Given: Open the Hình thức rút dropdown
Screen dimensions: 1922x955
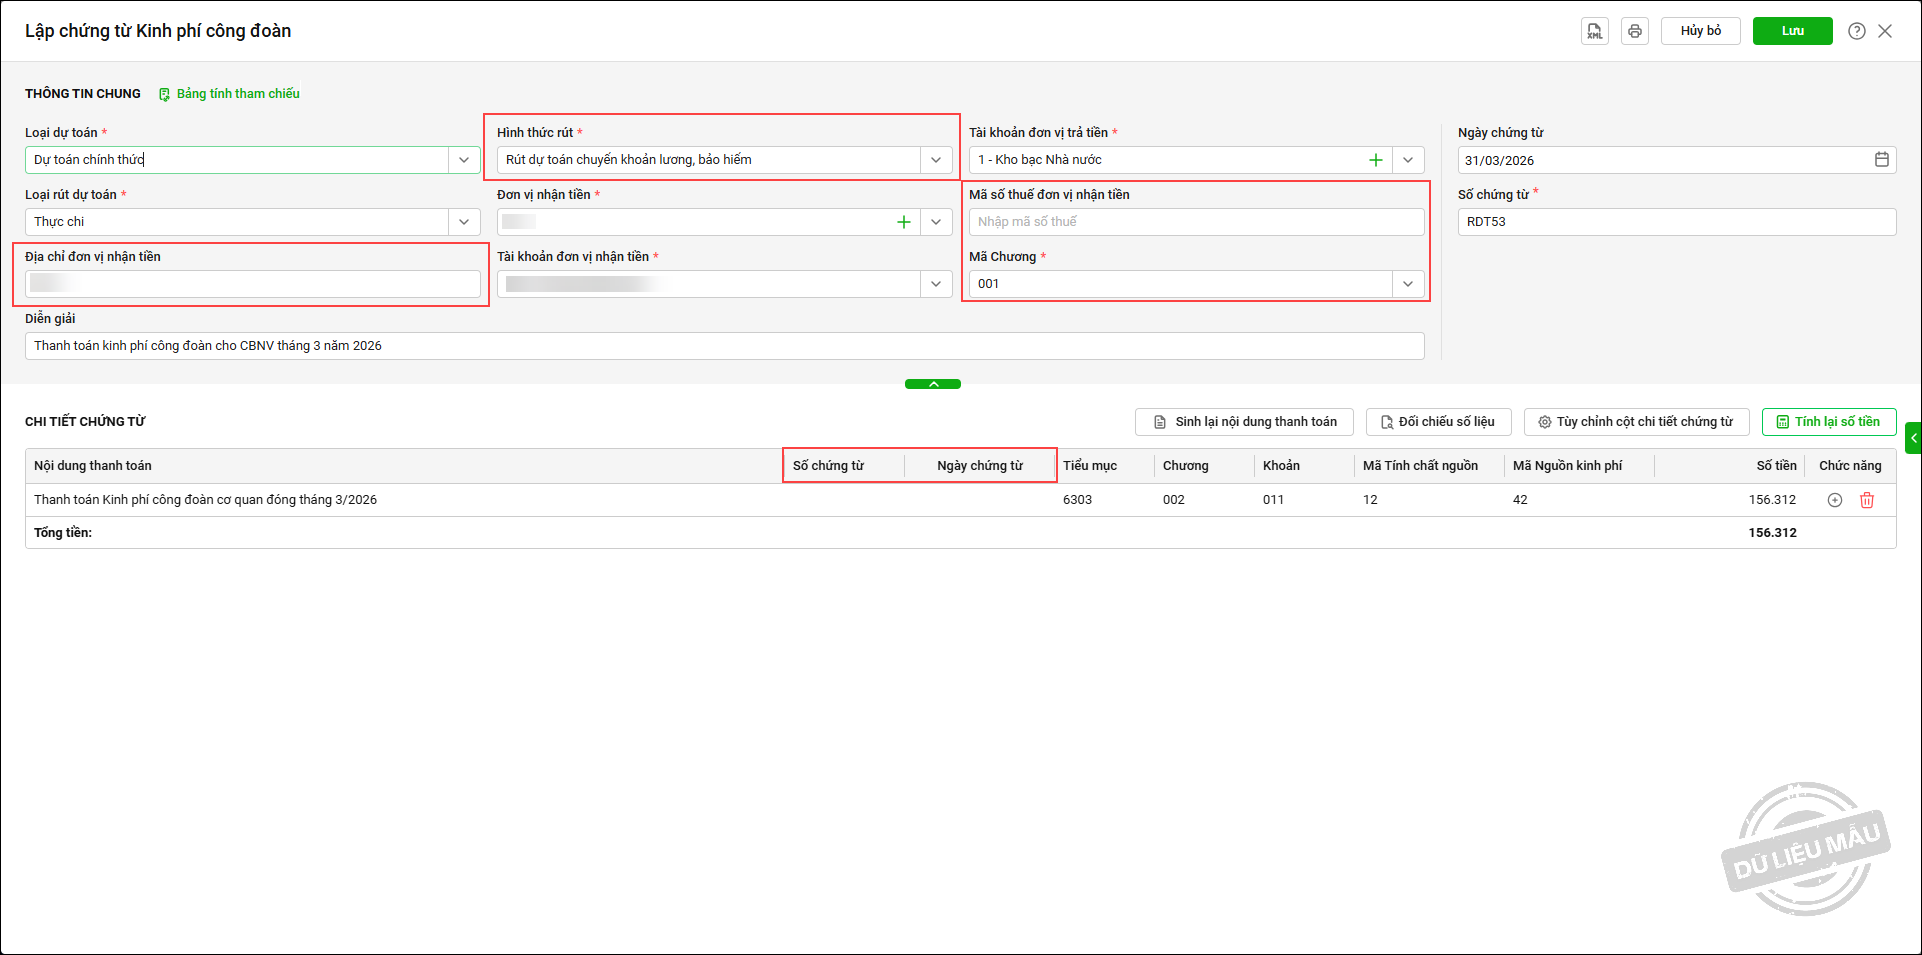Looking at the screenshot, I should point(936,160).
